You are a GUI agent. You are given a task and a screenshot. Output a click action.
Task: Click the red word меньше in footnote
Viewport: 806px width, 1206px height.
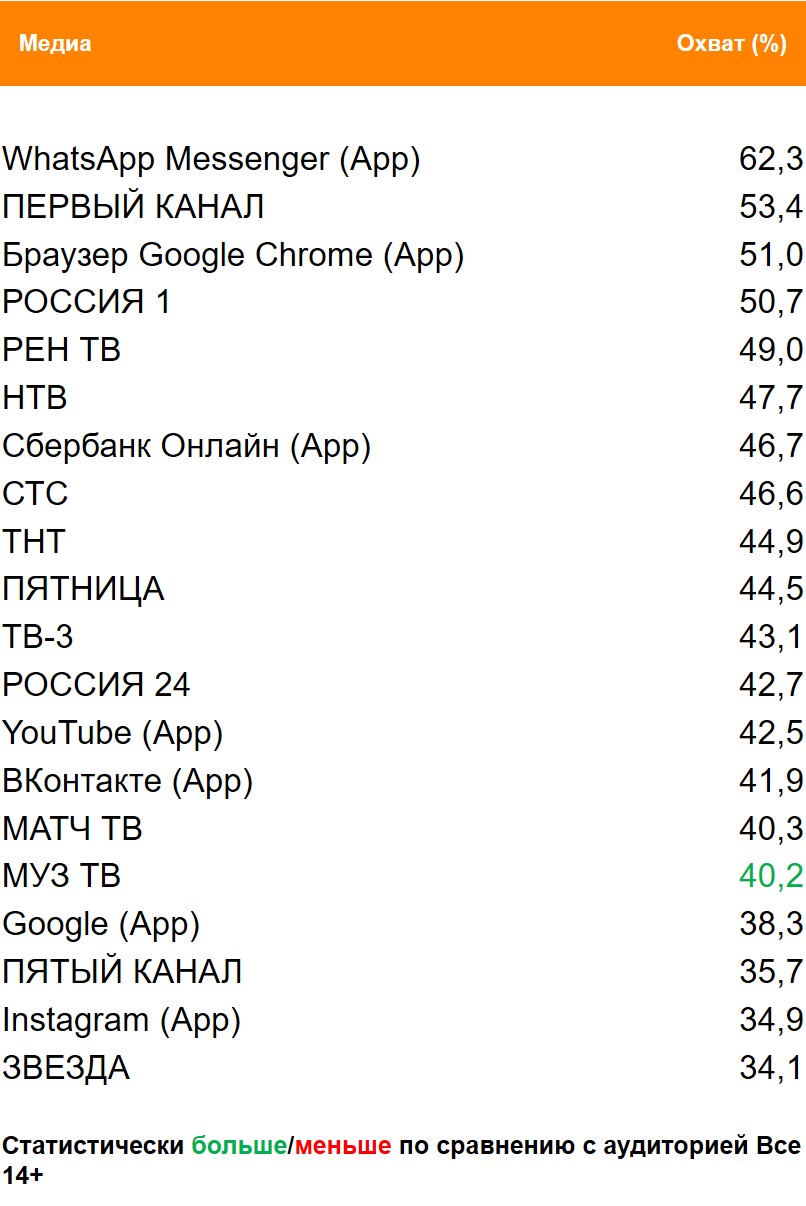[343, 1146]
